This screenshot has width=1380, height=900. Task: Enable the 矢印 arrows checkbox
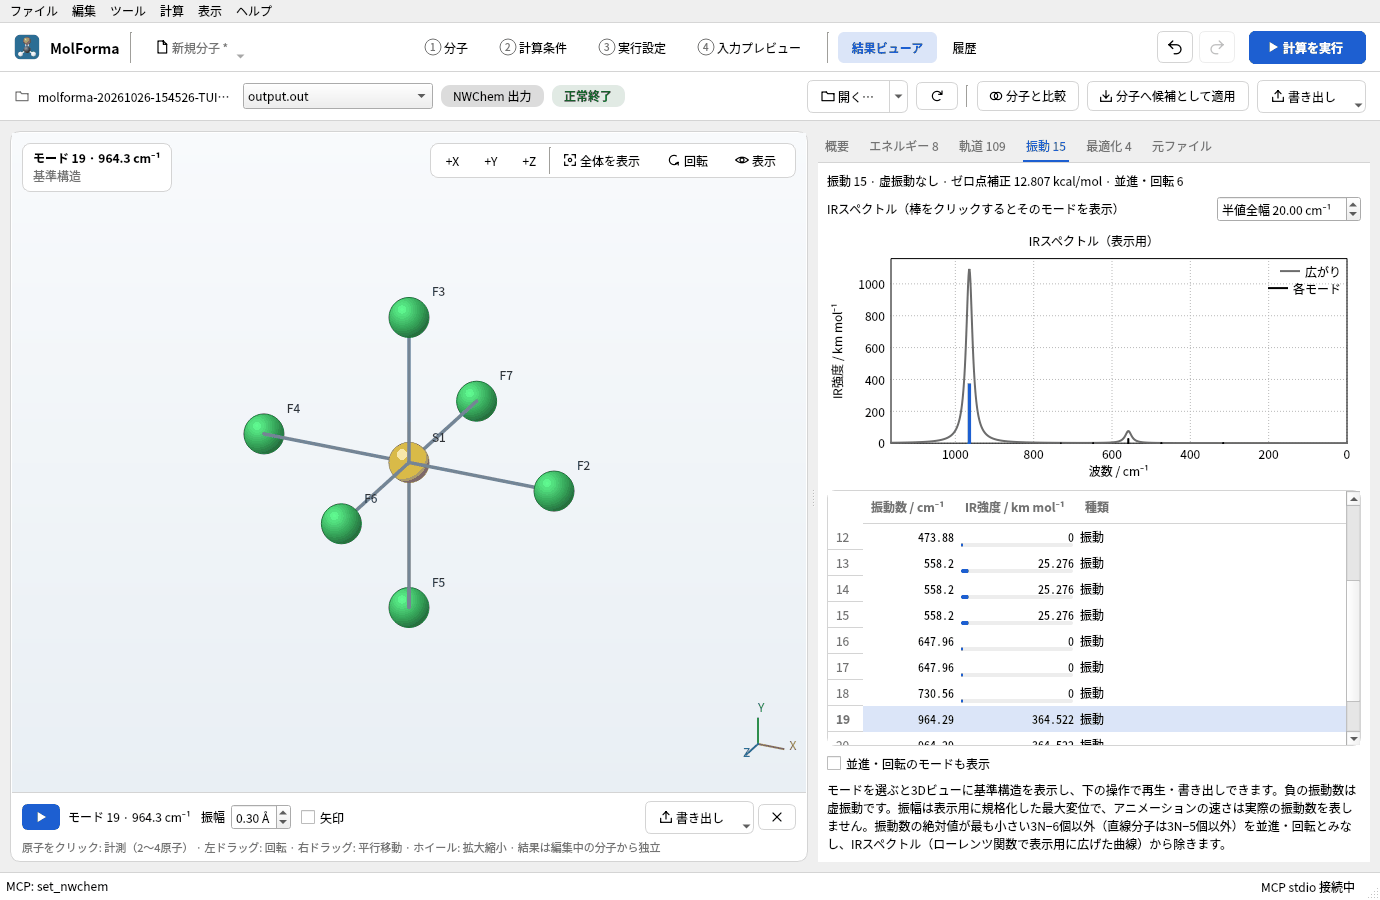[308, 817]
